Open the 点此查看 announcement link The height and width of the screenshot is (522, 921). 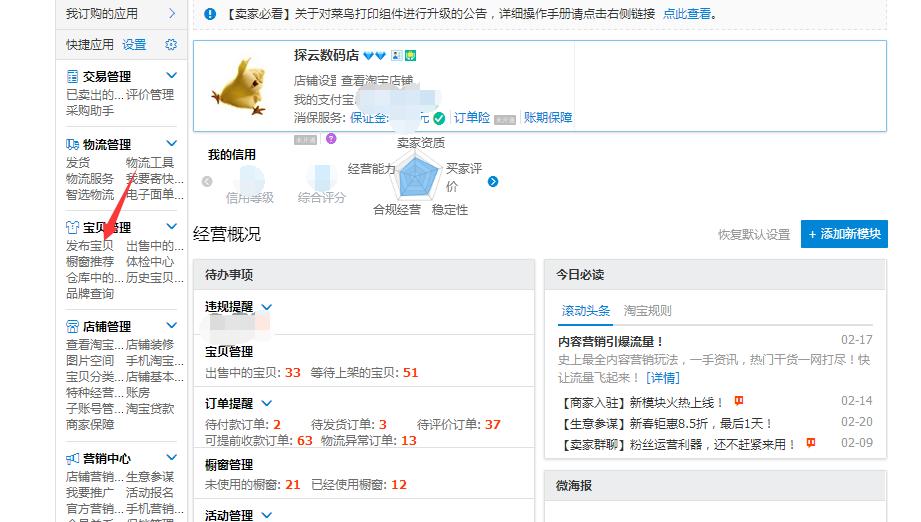(687, 14)
